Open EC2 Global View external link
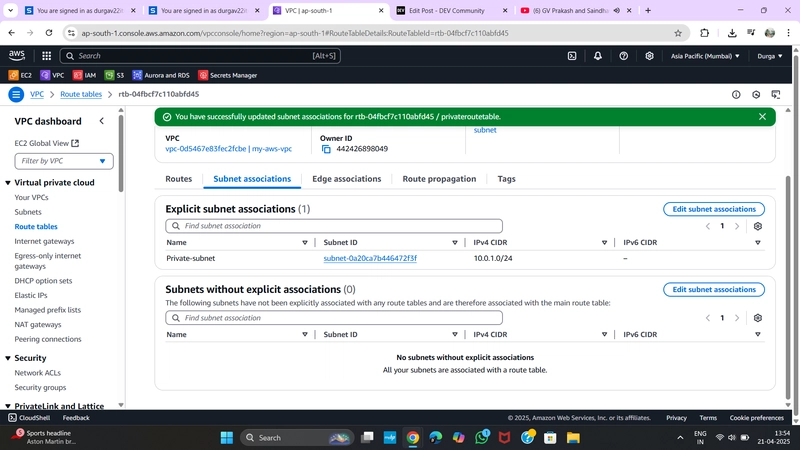Screen dimensions: 800x450 [x=46, y=143]
